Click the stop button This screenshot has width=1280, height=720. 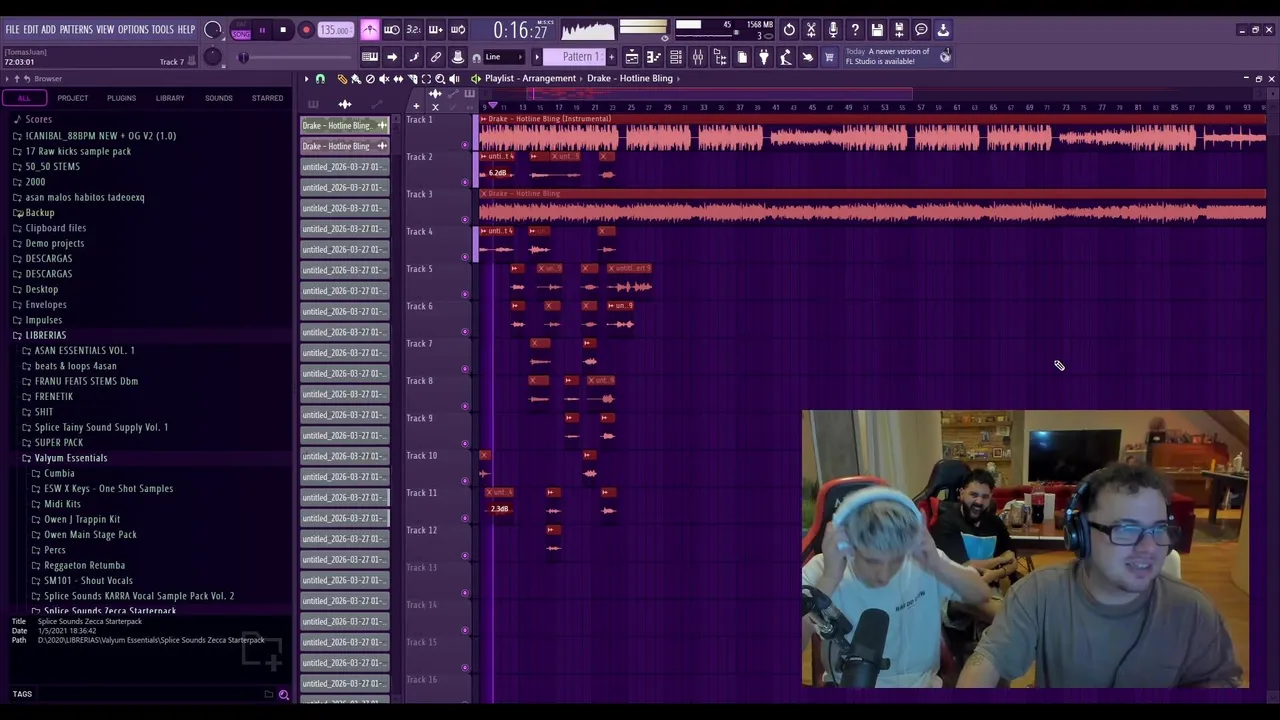(x=283, y=30)
